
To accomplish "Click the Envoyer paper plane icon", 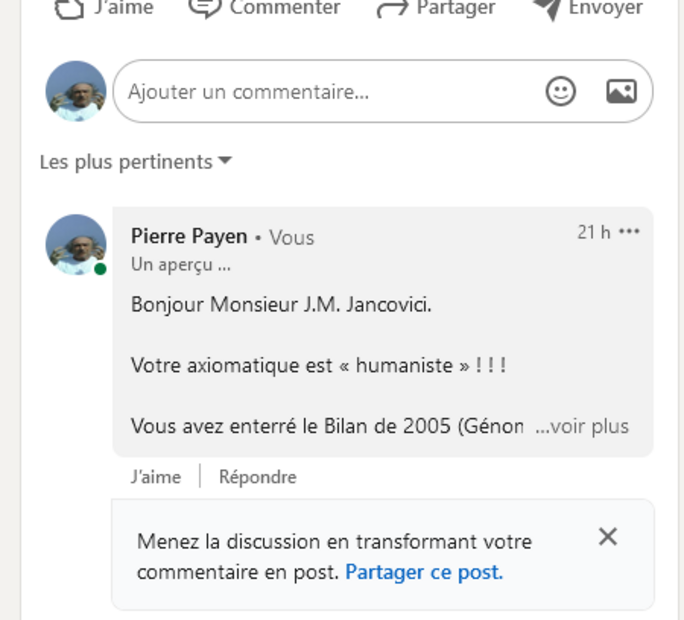I will pyautogui.click(x=546, y=8).
